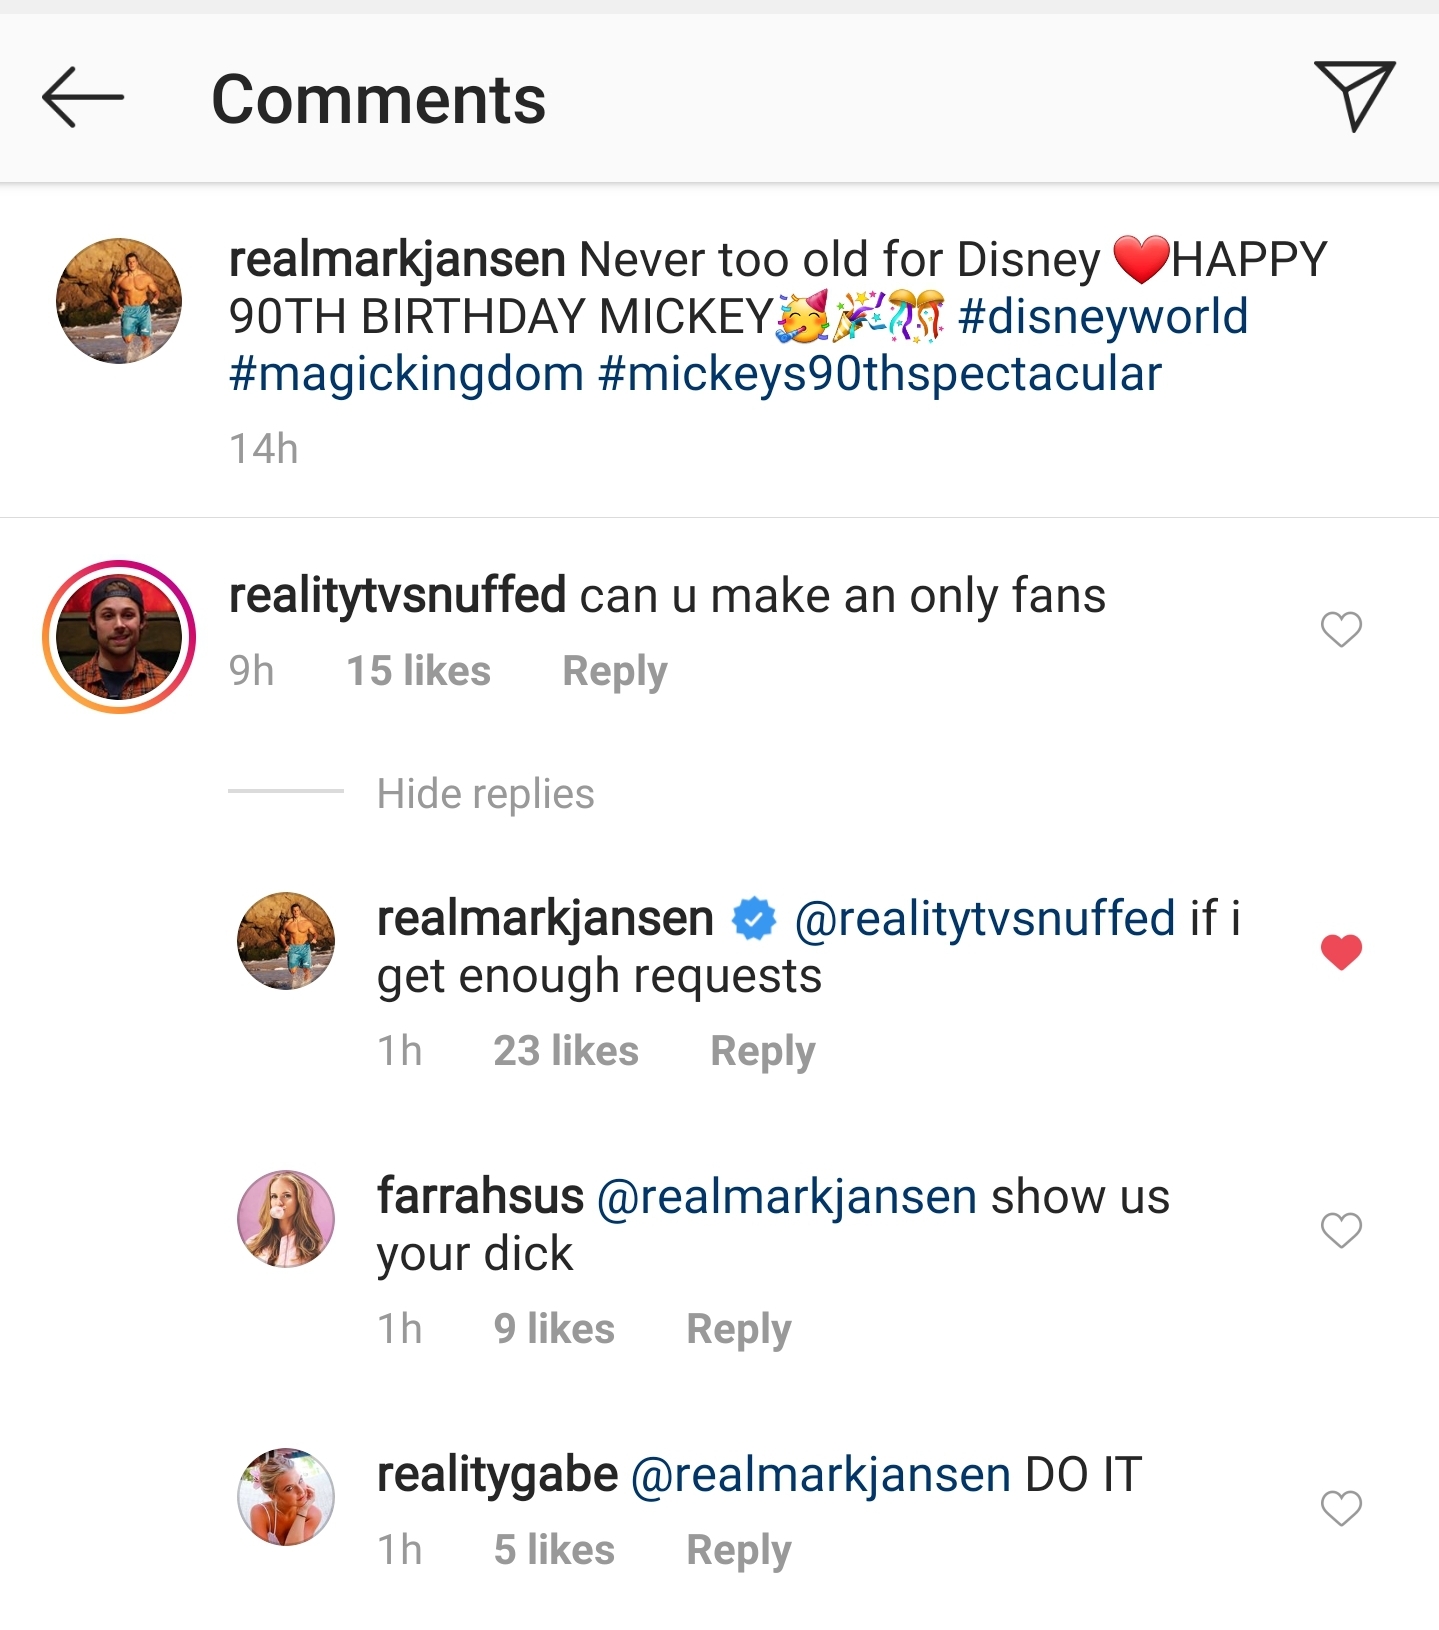Open the @realitytvsnuffed mention
This screenshot has width=1439, height=1630.
(985, 917)
